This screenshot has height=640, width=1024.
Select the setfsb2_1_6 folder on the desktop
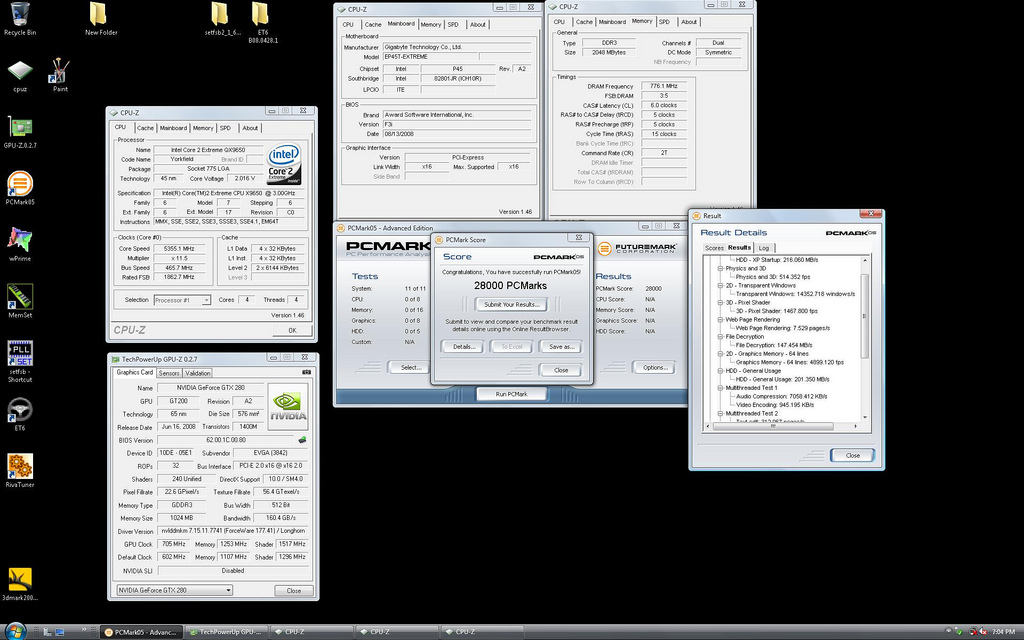(222, 19)
